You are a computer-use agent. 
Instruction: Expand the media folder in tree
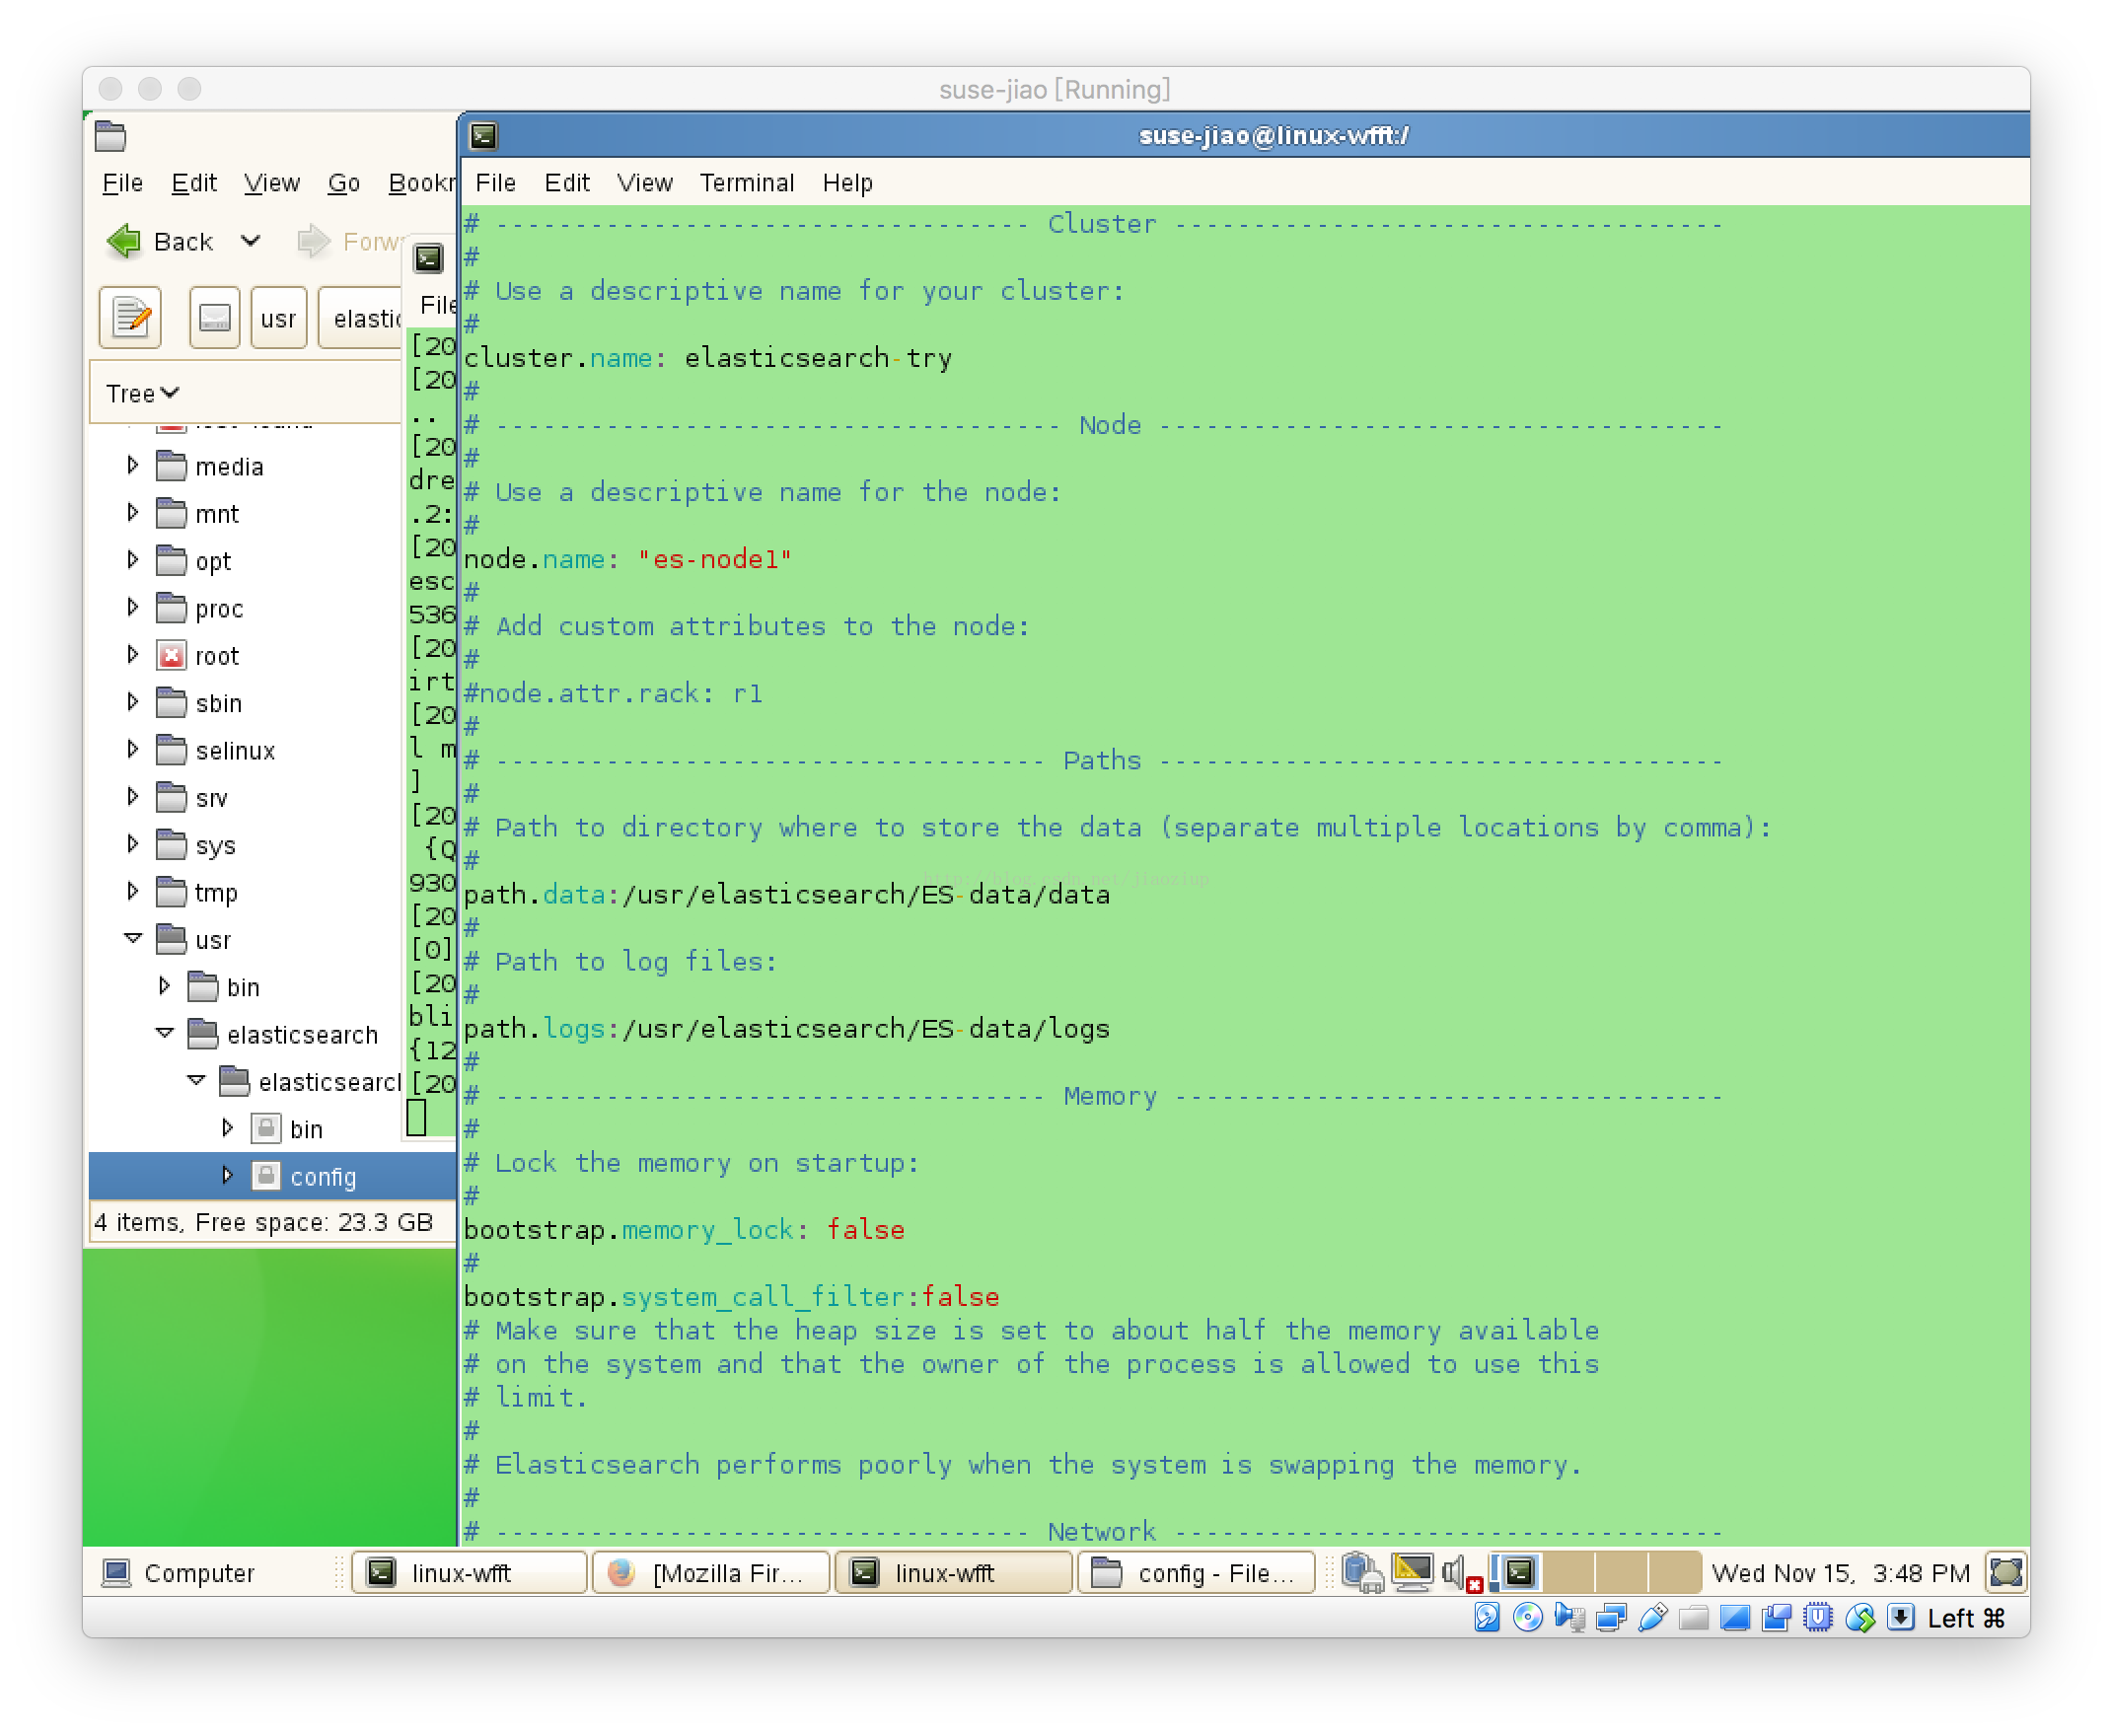point(133,466)
